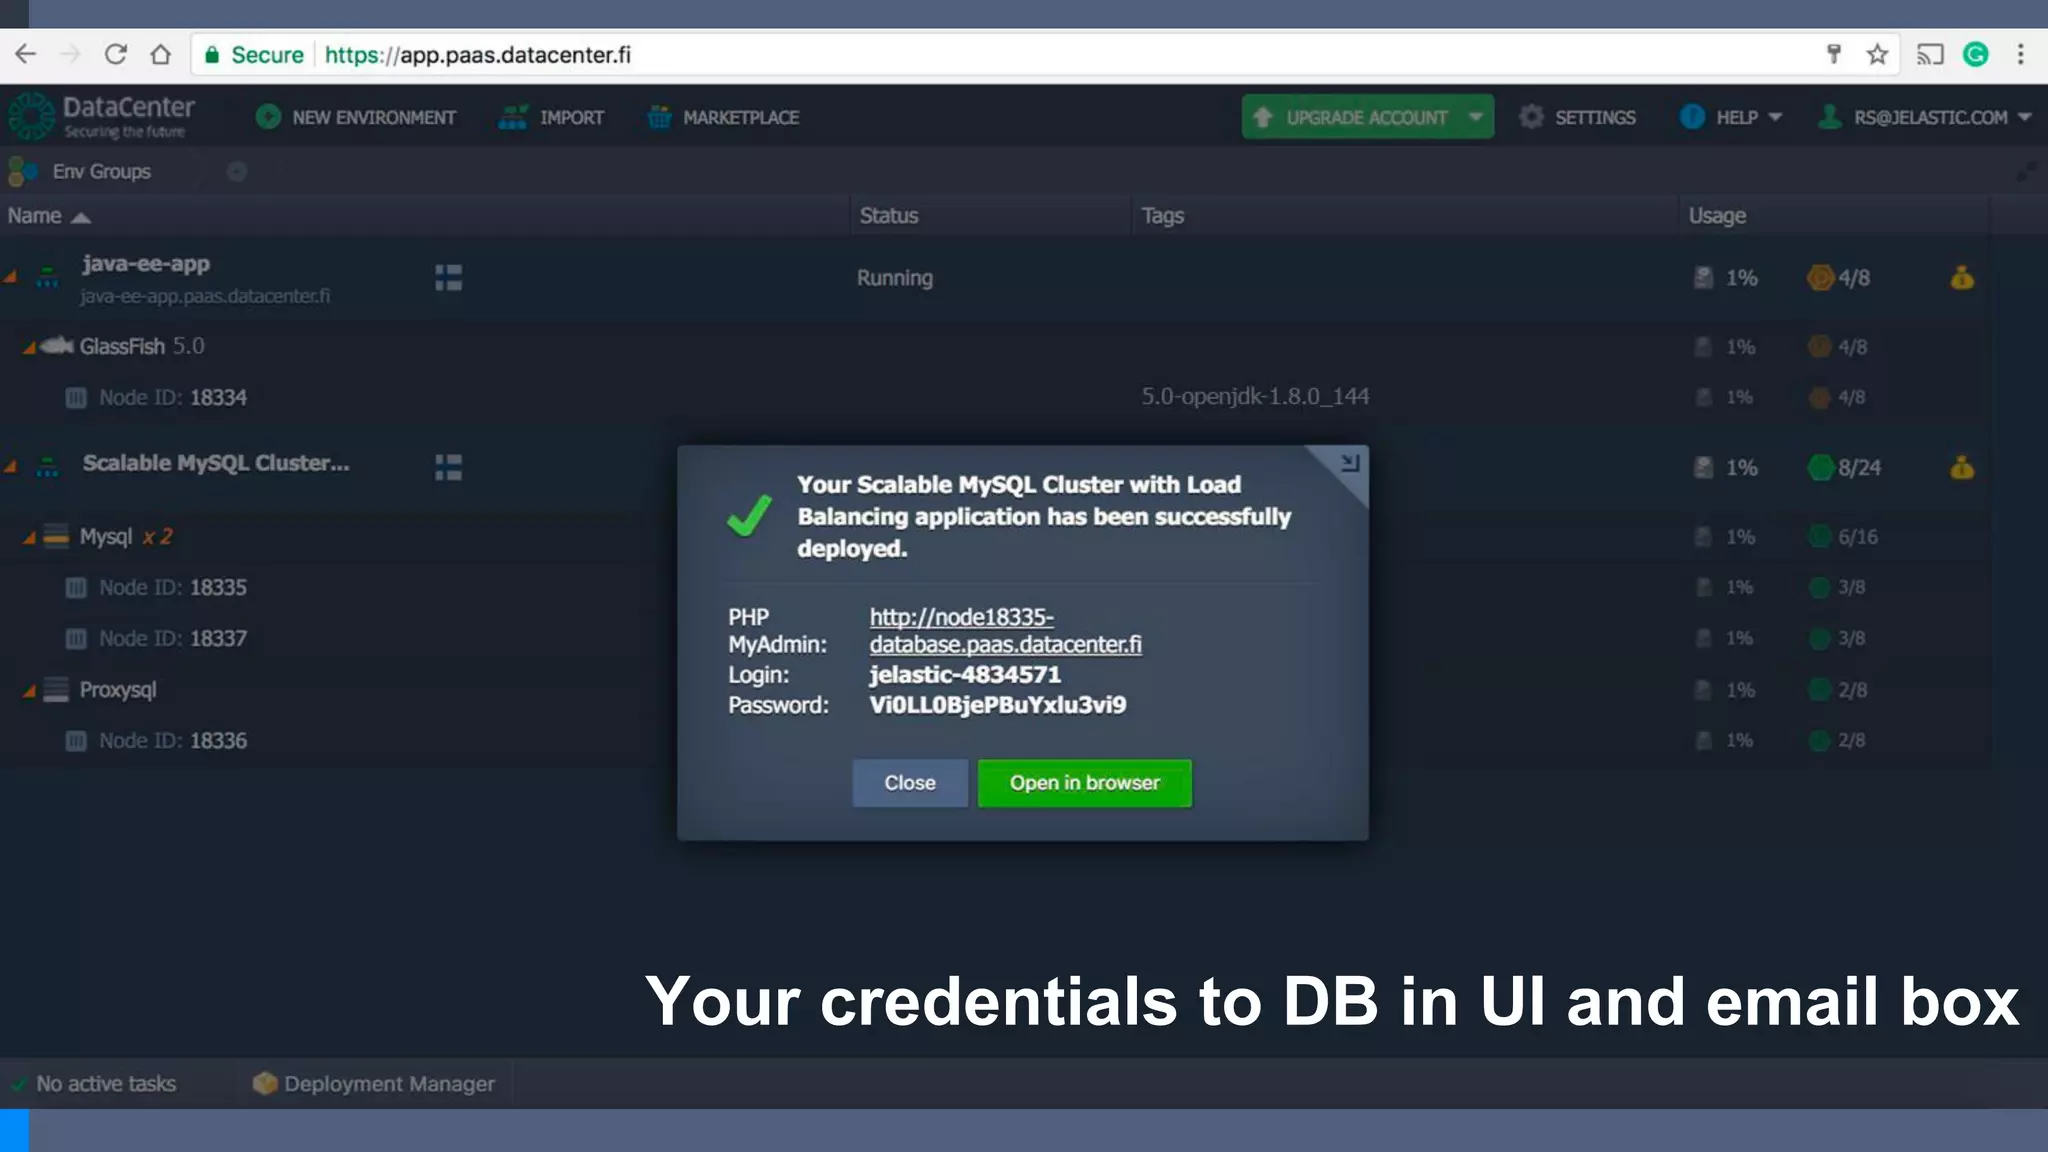
Task: Bookmark page with star icon
Action: point(1877,55)
